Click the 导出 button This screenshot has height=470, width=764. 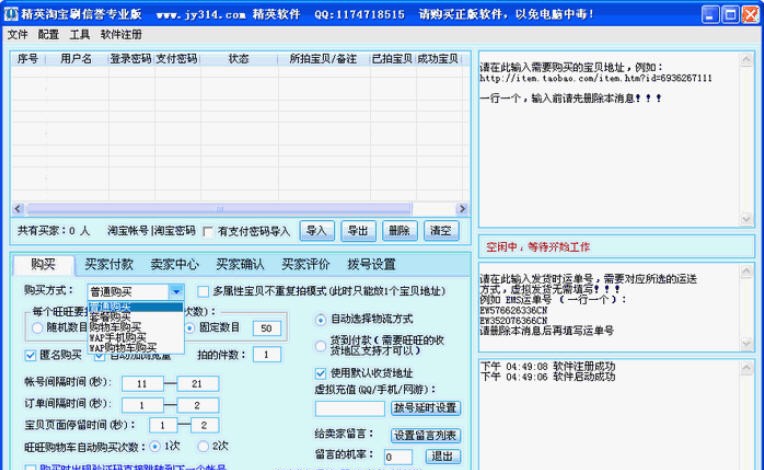click(358, 231)
